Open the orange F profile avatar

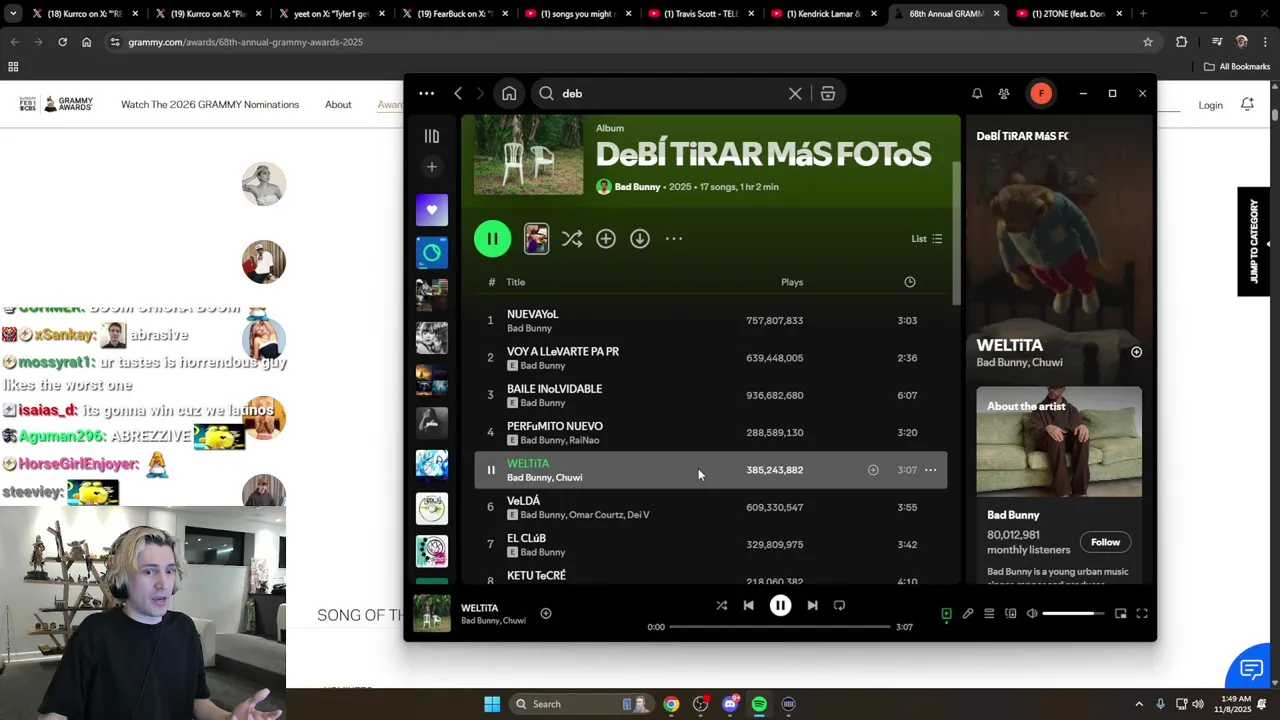coord(1041,93)
